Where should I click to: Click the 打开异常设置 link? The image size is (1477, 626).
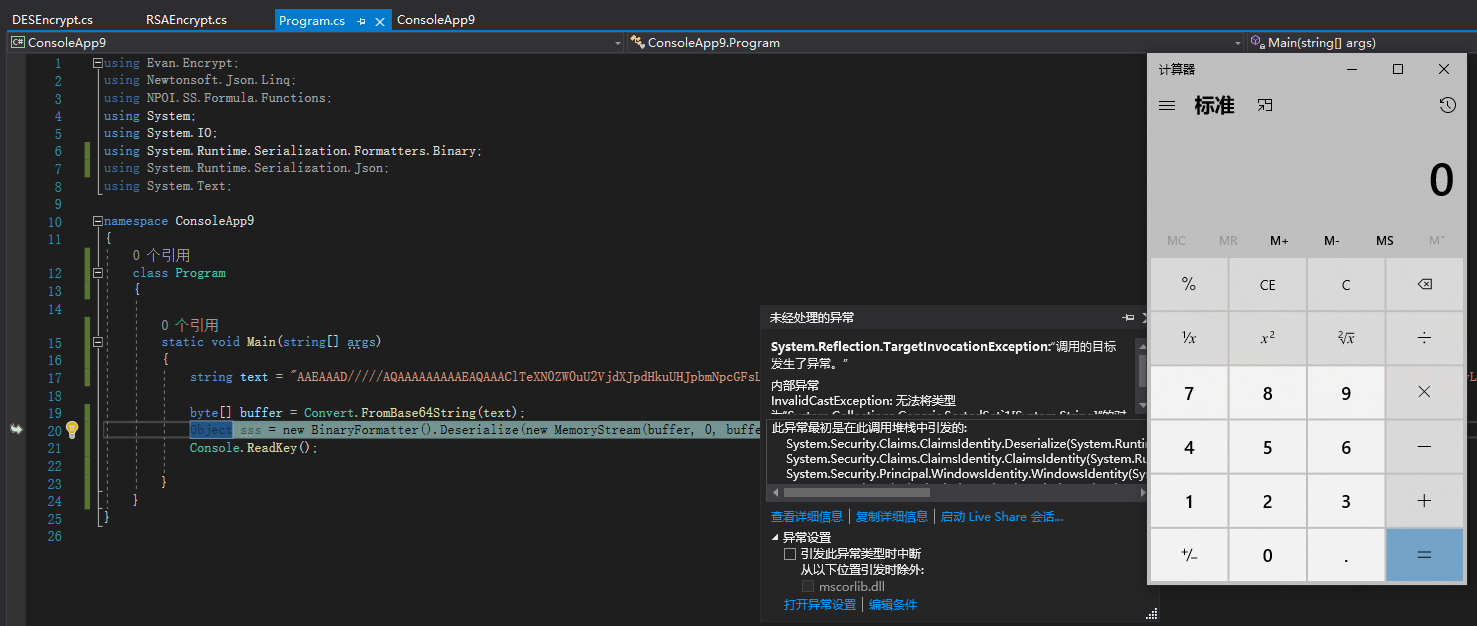820,605
